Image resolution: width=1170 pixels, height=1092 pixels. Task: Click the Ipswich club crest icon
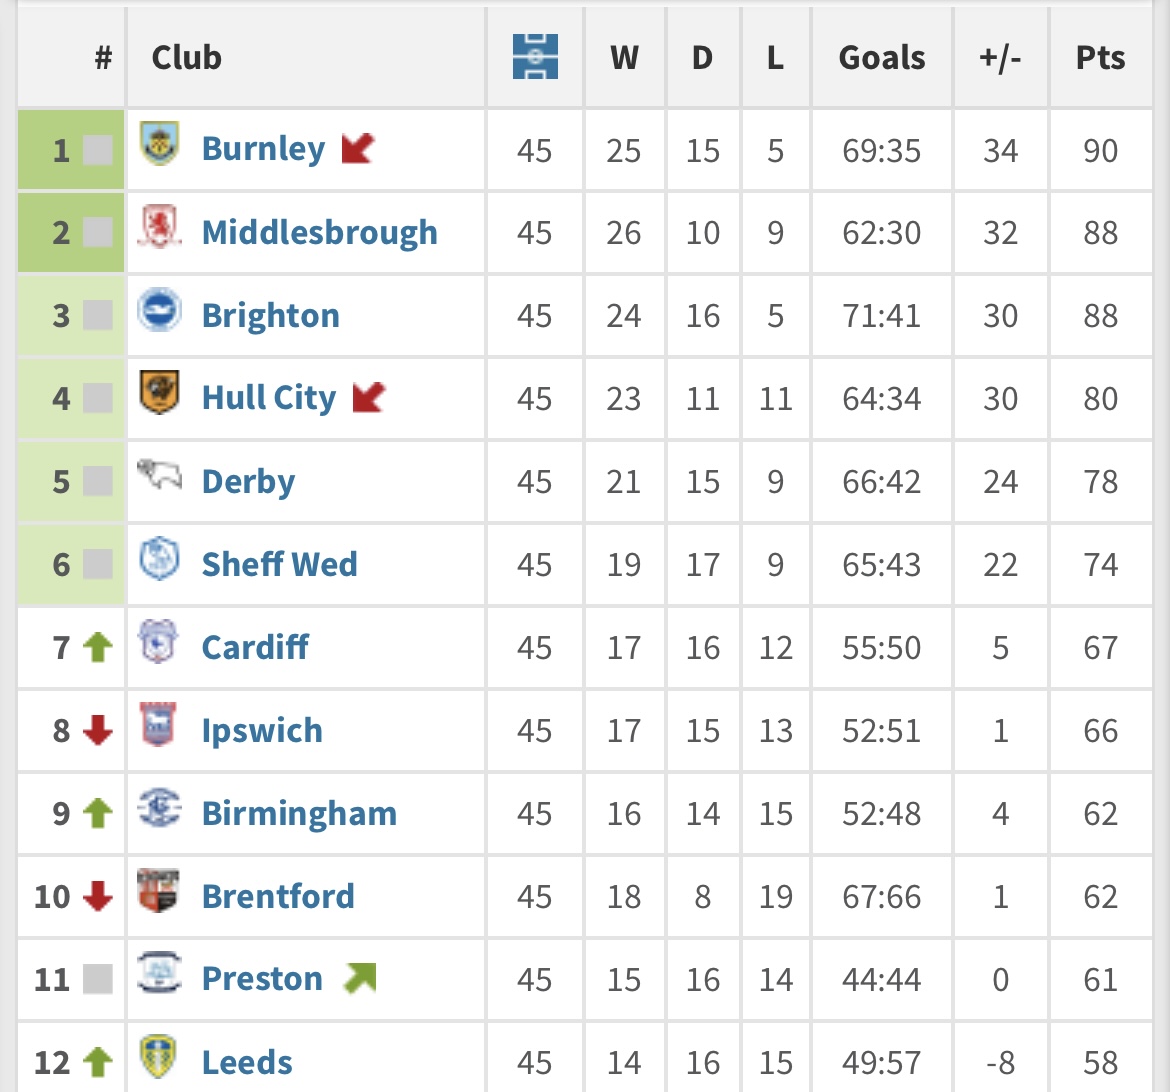[158, 725]
